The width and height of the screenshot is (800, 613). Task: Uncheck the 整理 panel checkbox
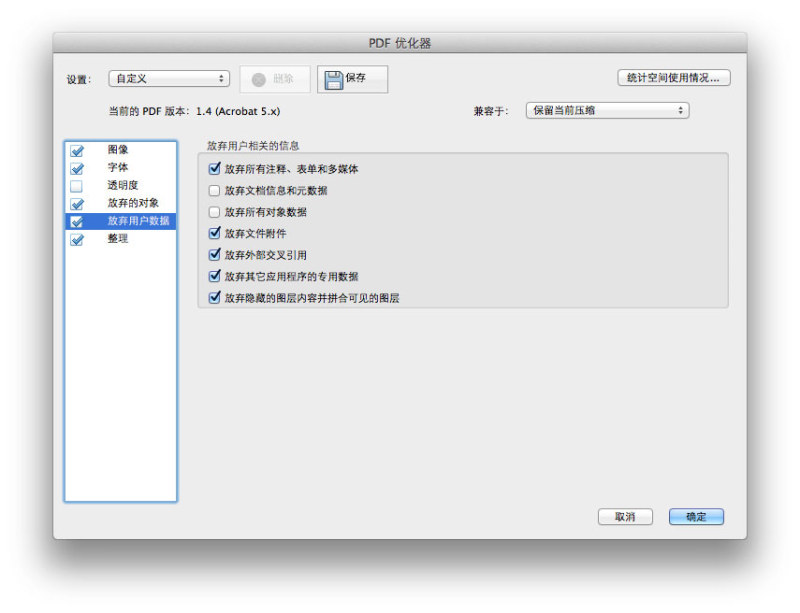[x=77, y=239]
